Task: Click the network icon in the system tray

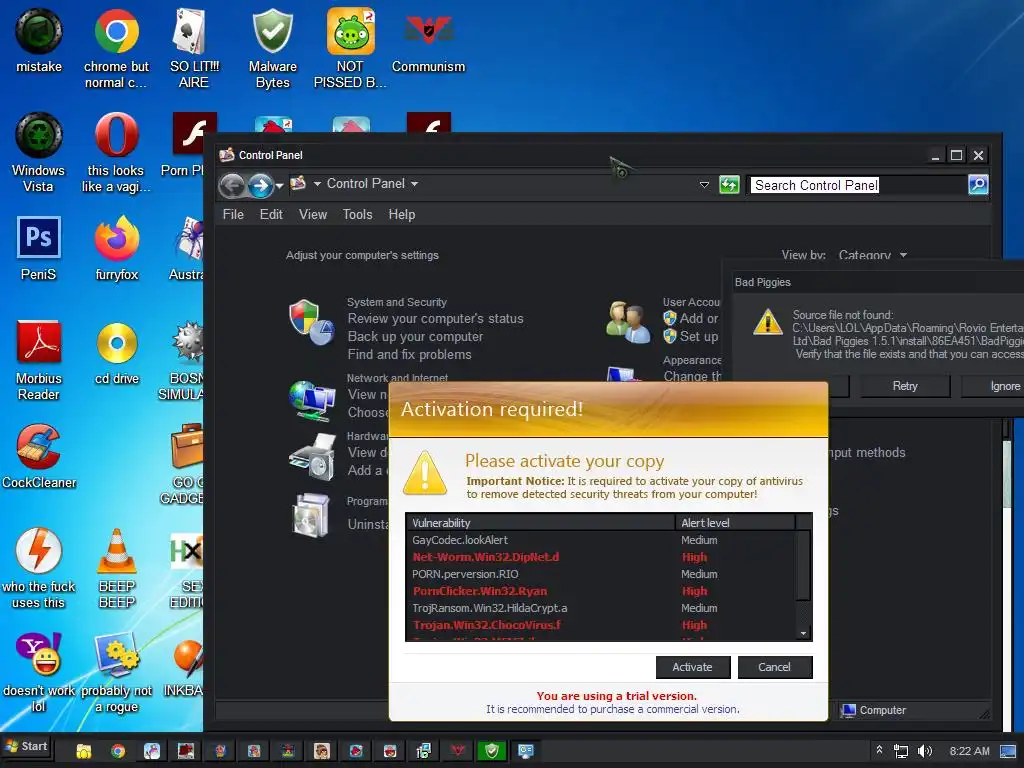Action: pos(901,751)
